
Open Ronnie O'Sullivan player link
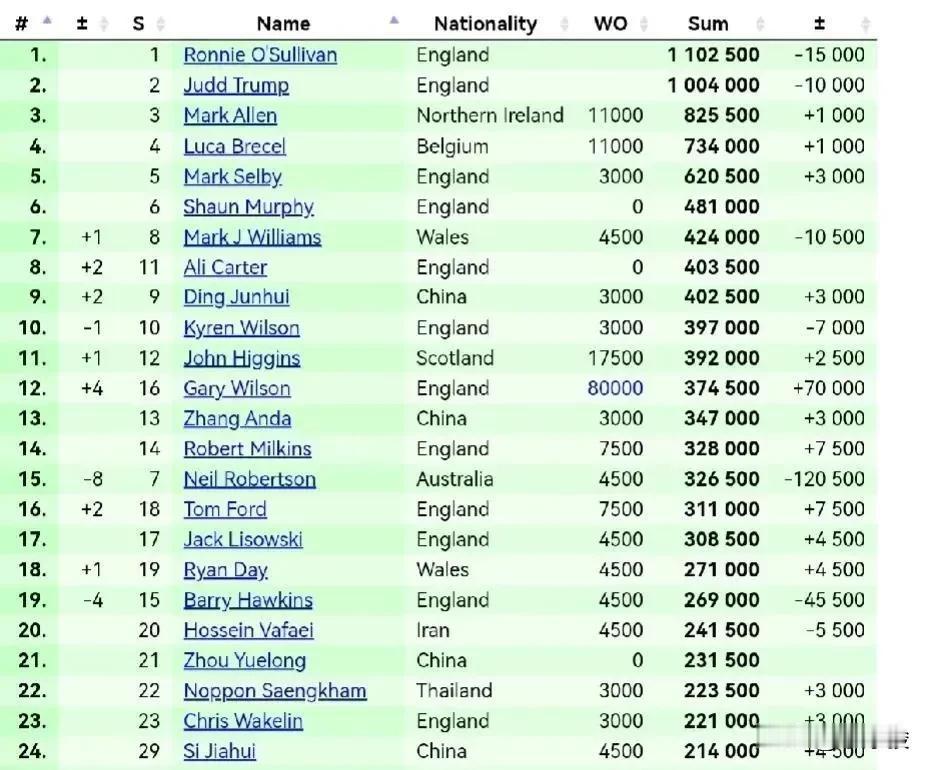click(x=260, y=55)
